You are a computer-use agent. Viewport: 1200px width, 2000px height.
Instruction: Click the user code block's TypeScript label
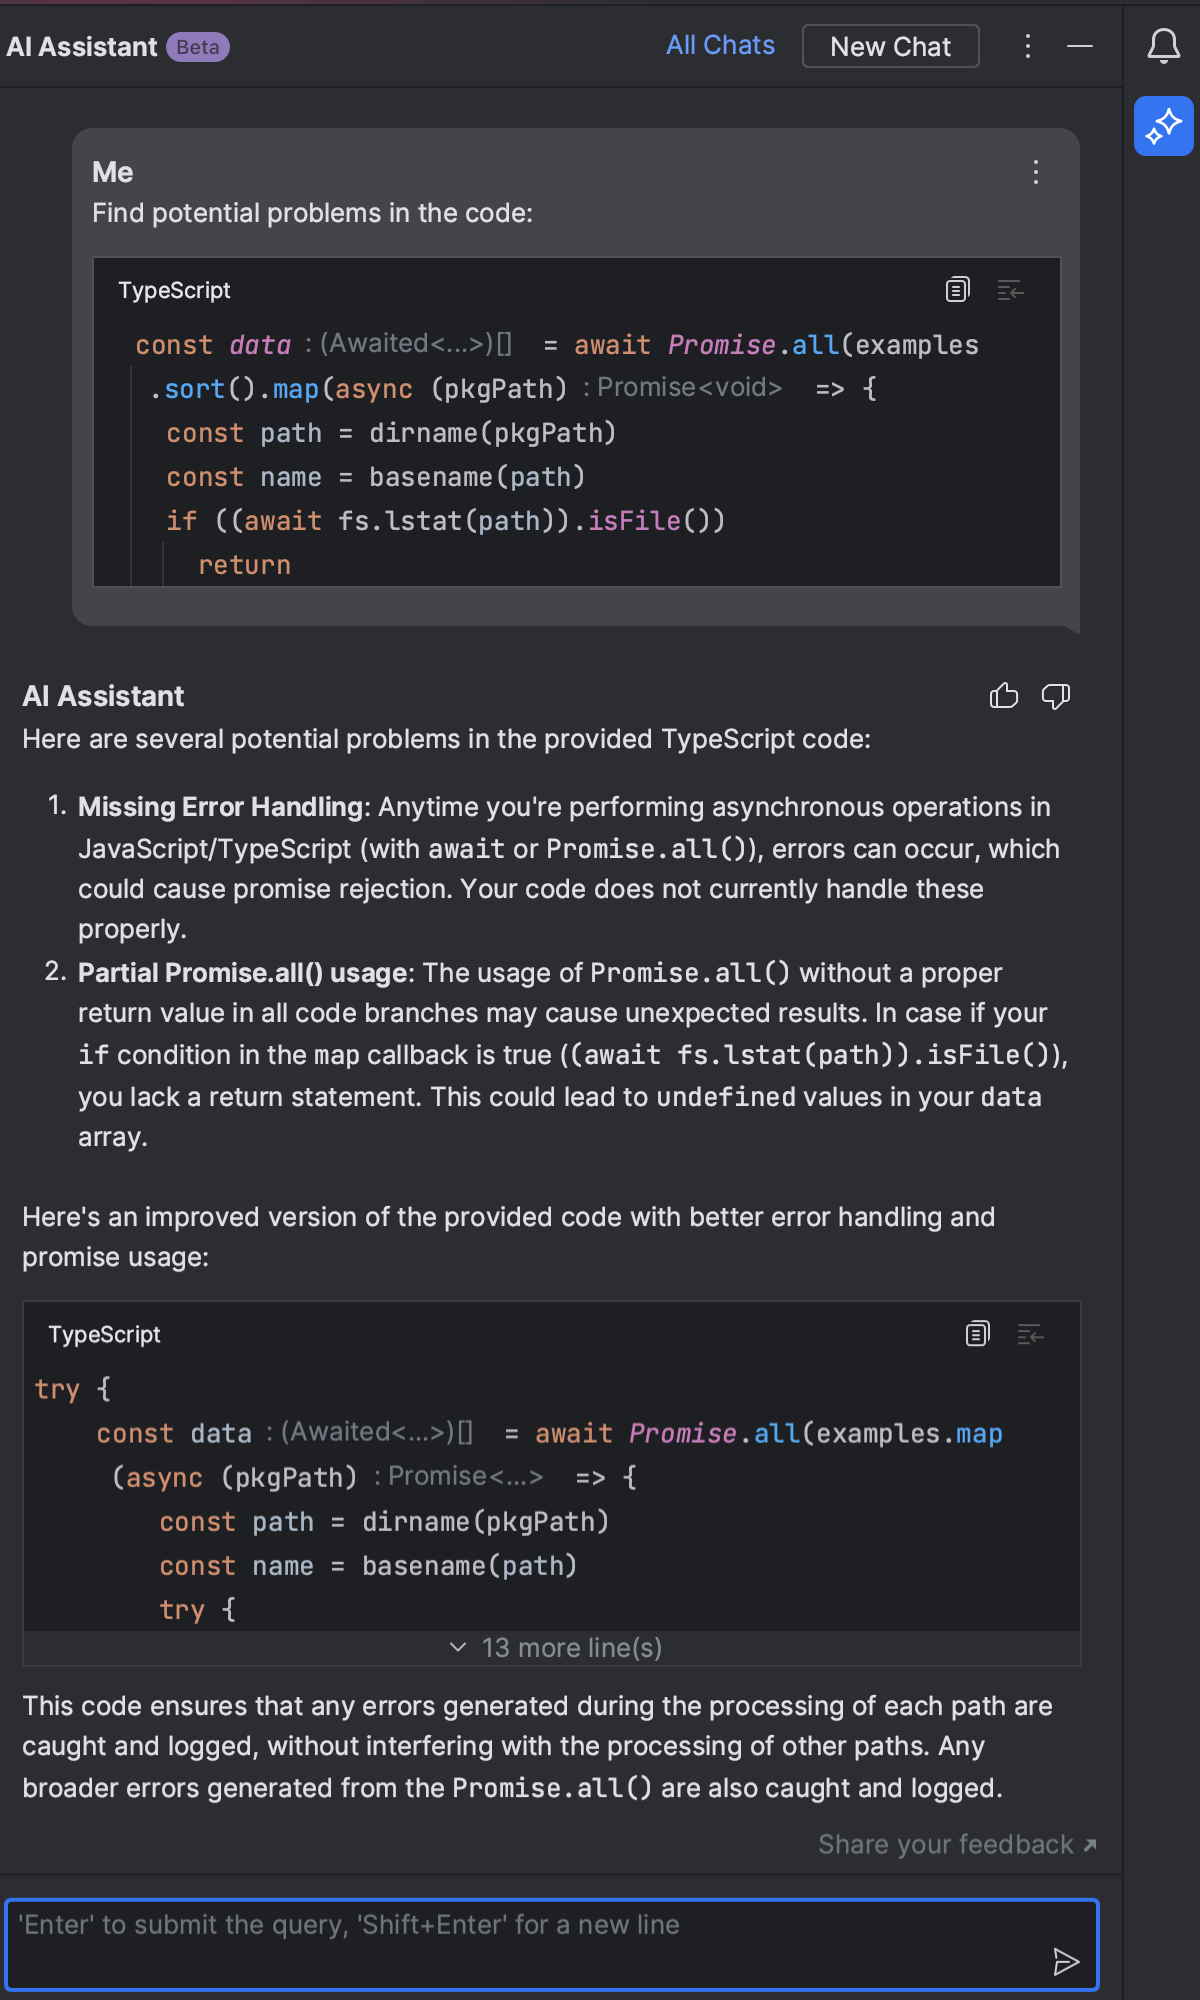(174, 290)
